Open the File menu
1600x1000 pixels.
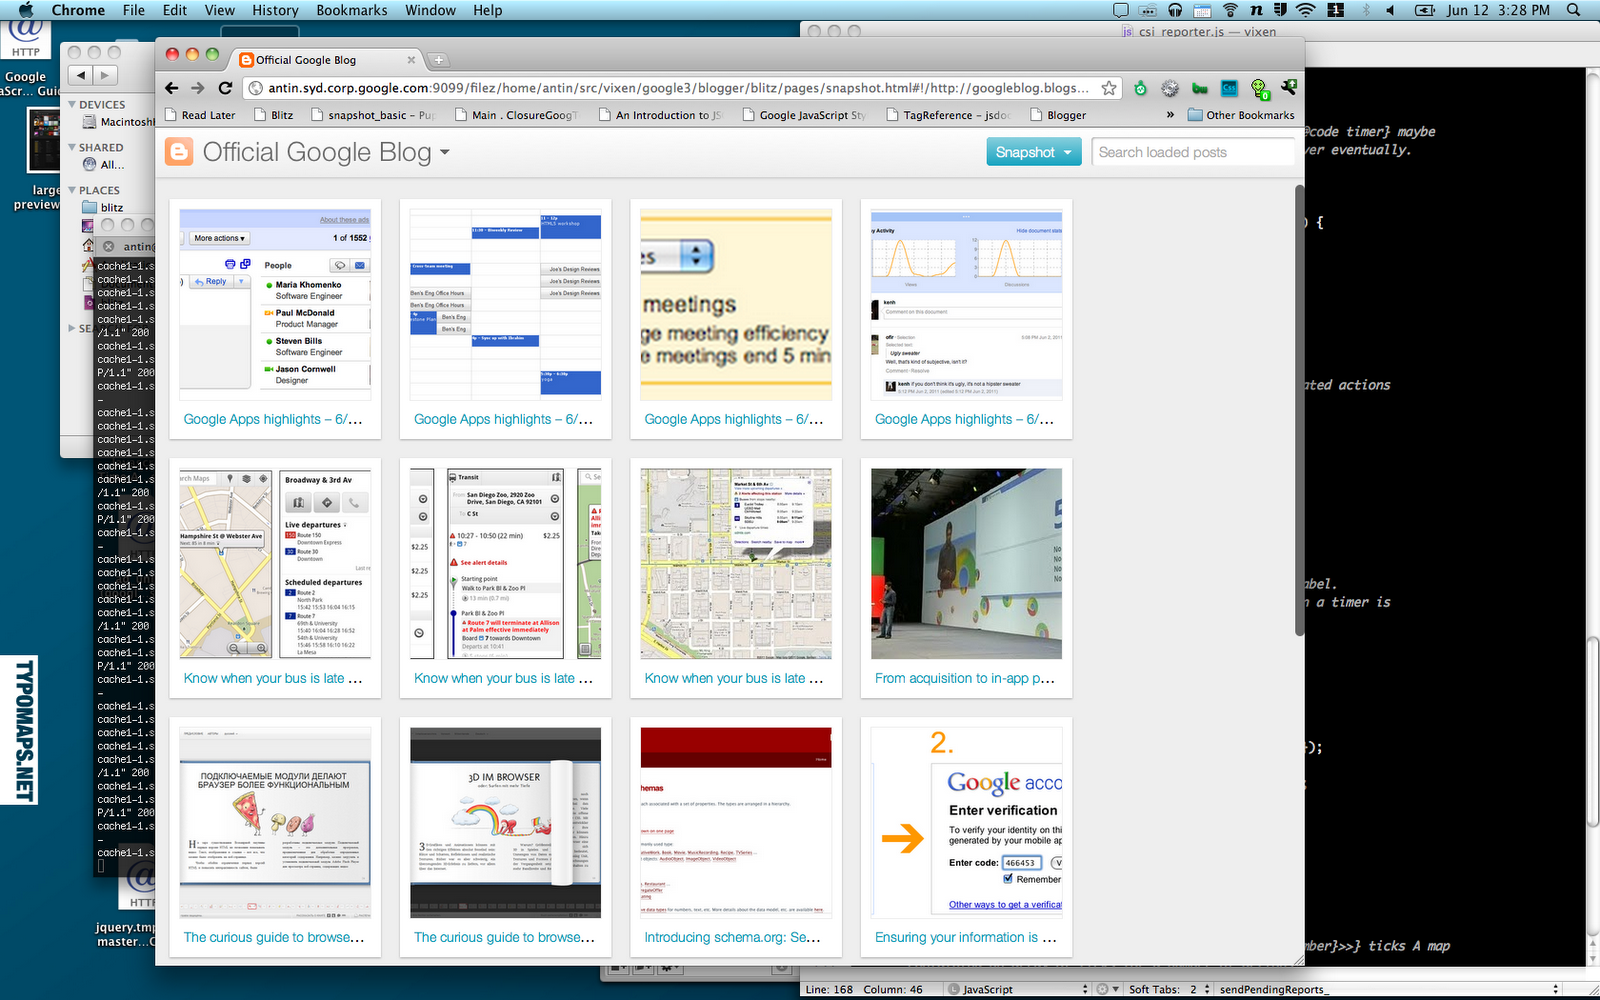pyautogui.click(x=134, y=10)
